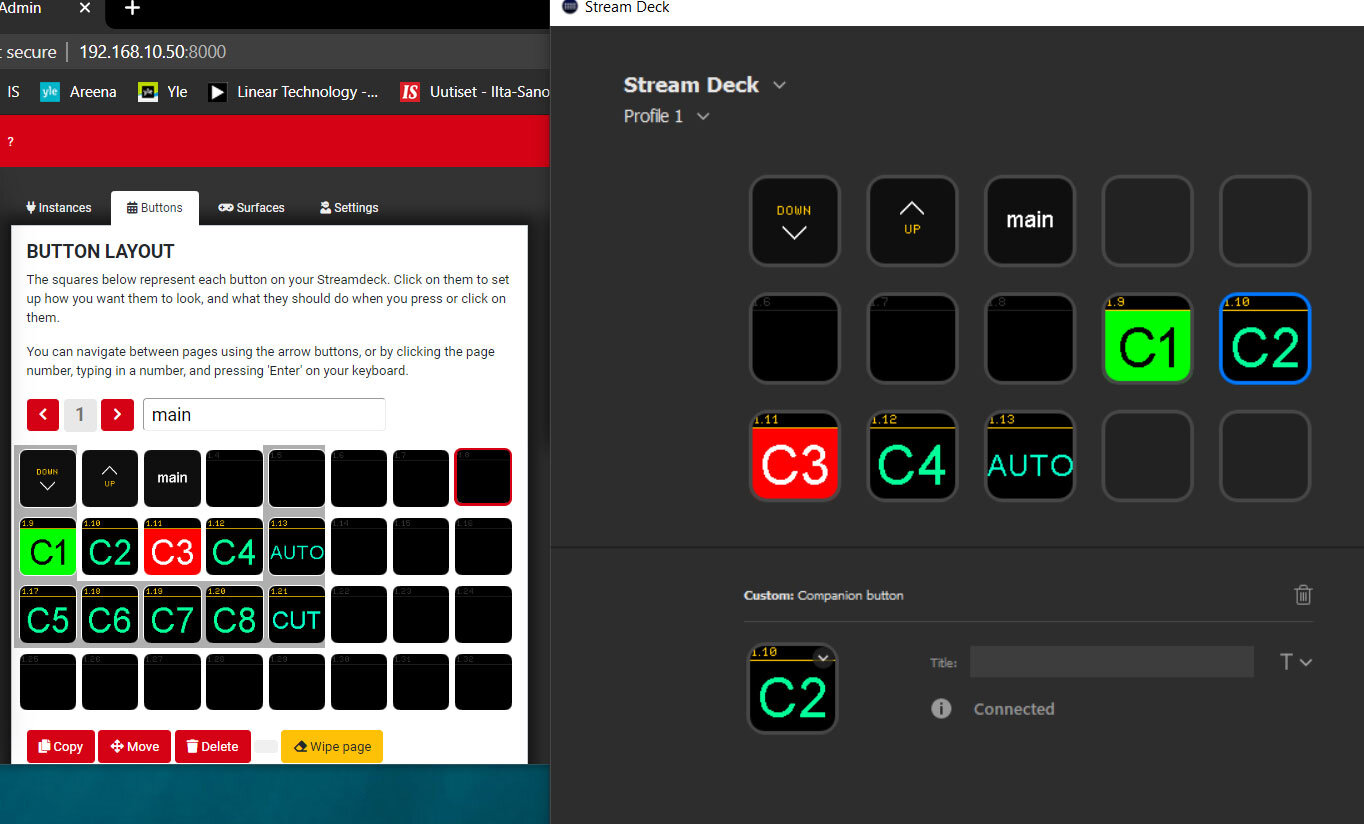Click the page number field showing 1

tap(80, 414)
